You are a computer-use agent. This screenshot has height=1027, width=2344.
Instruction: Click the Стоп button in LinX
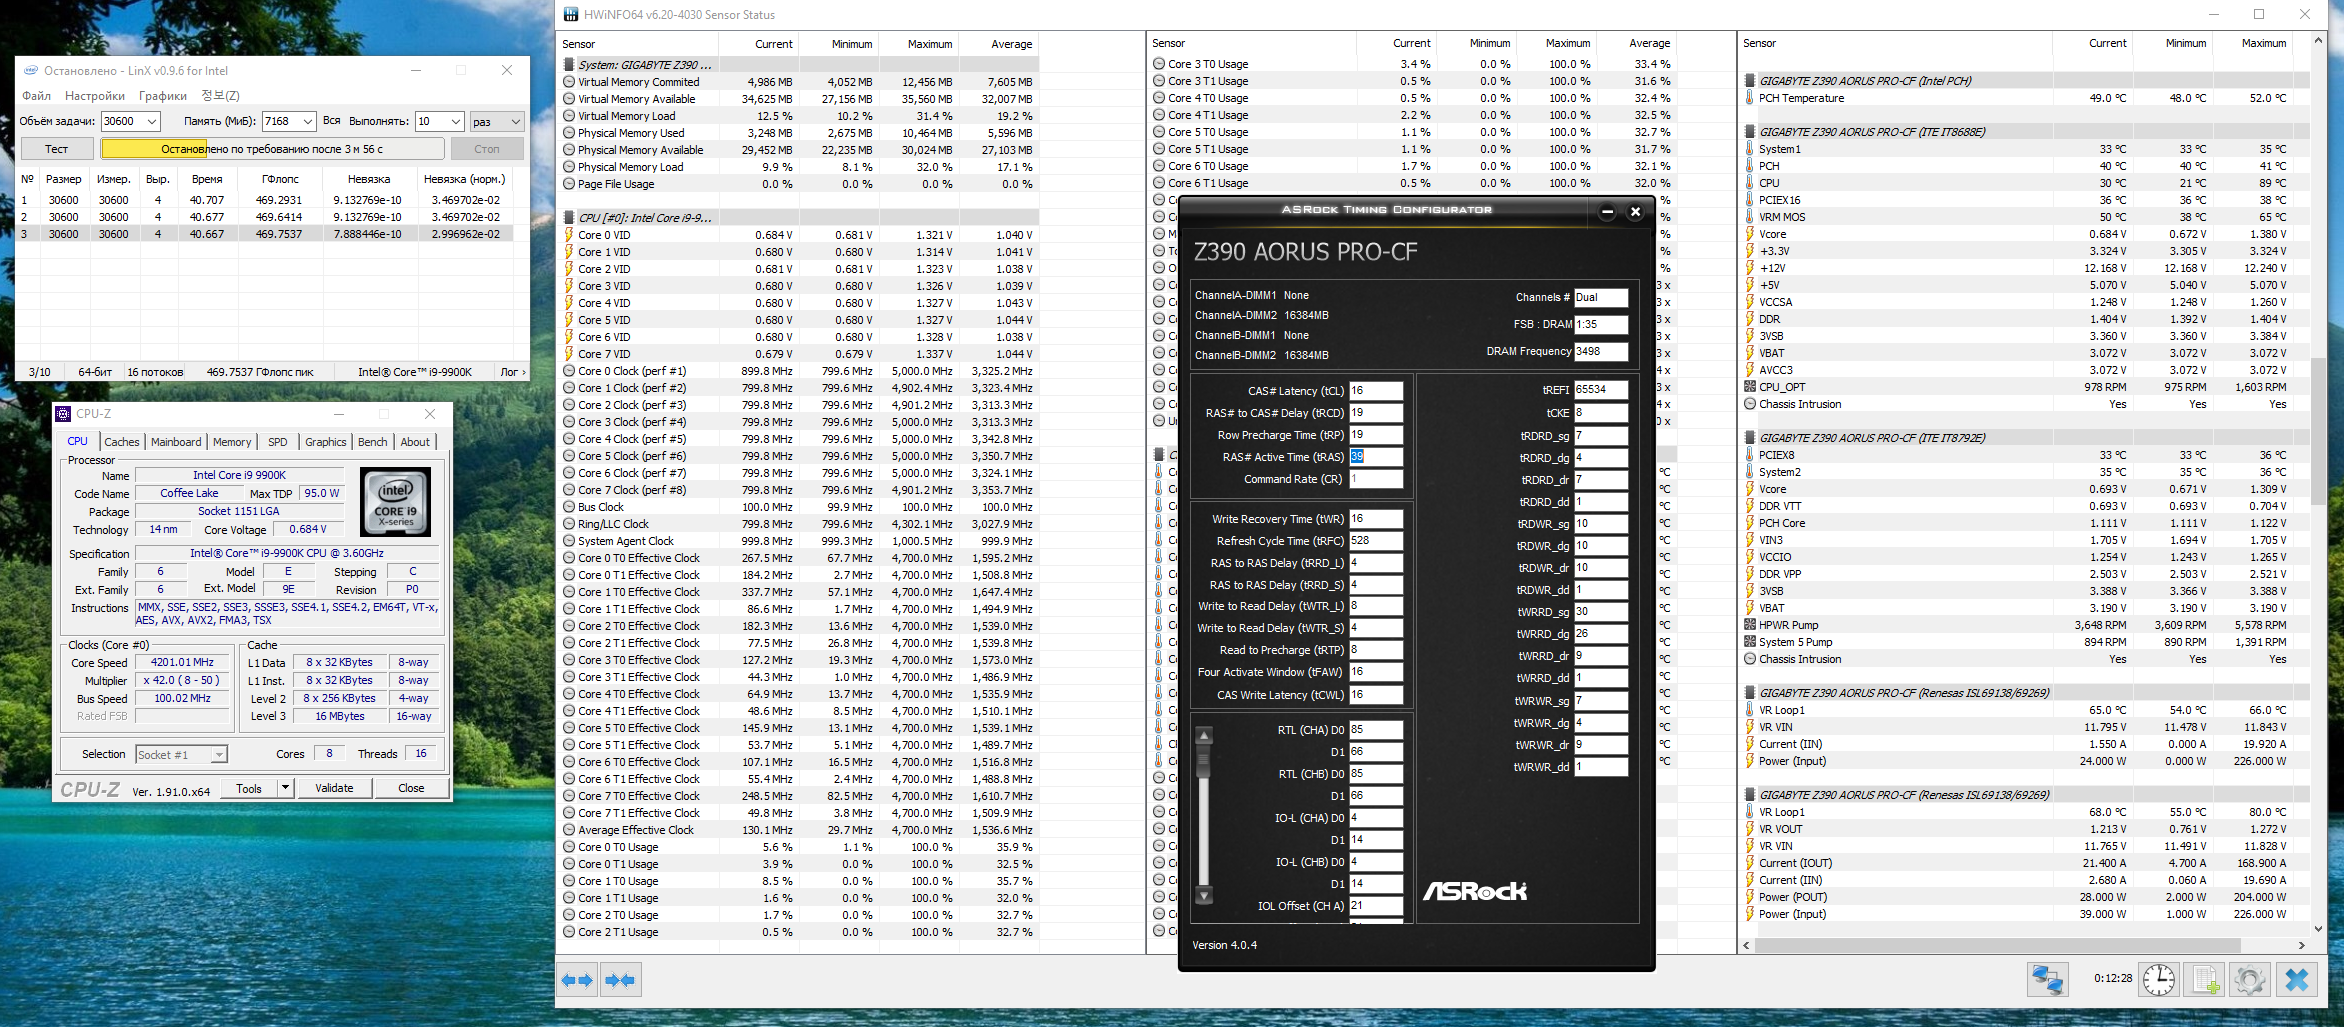coord(487,149)
